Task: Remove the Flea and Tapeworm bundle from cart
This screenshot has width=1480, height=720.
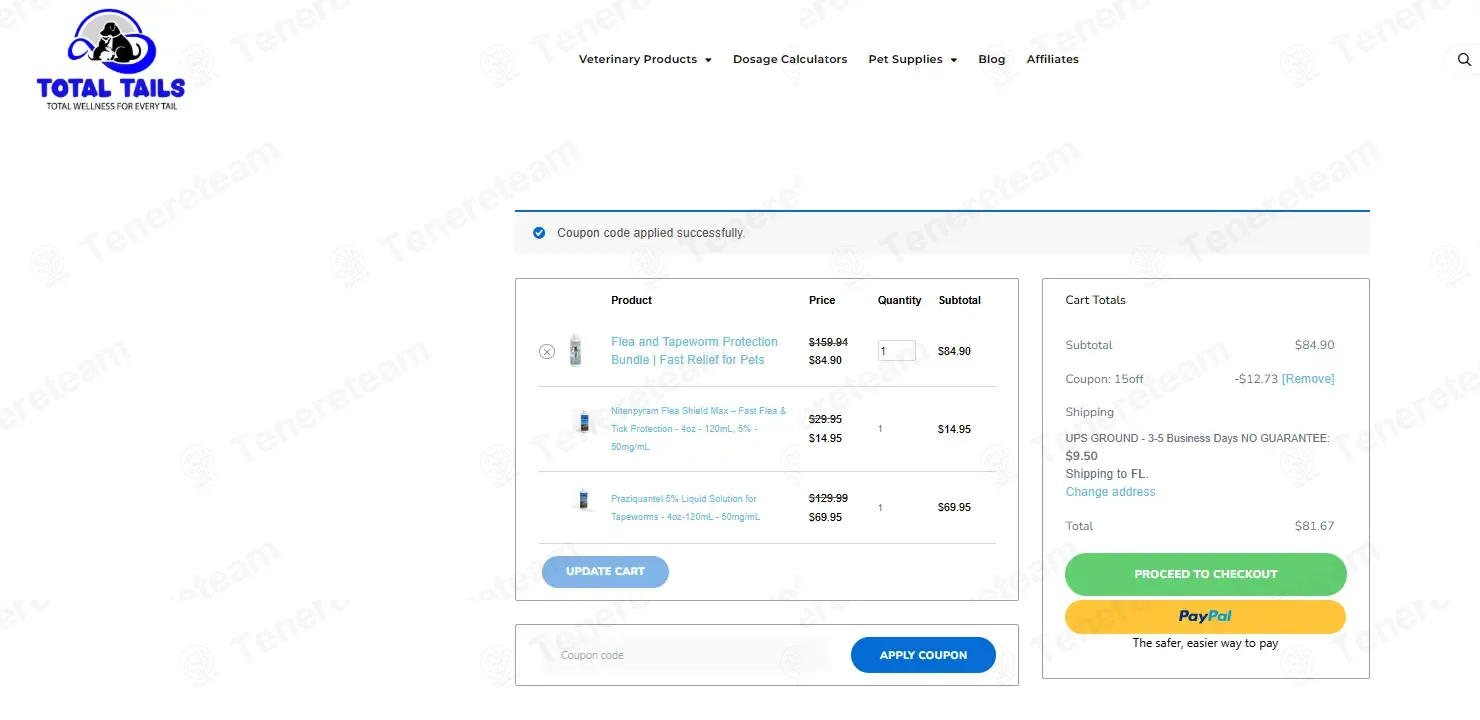Action: tap(547, 351)
